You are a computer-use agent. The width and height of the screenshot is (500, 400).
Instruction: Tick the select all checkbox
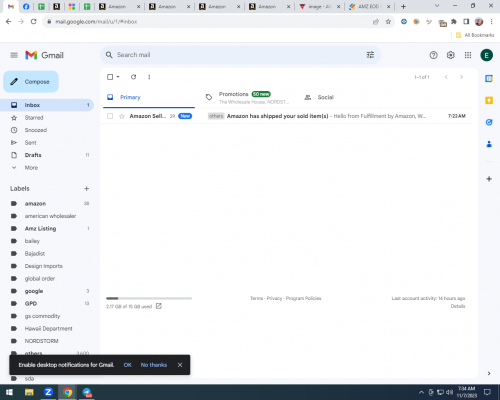tap(110, 77)
